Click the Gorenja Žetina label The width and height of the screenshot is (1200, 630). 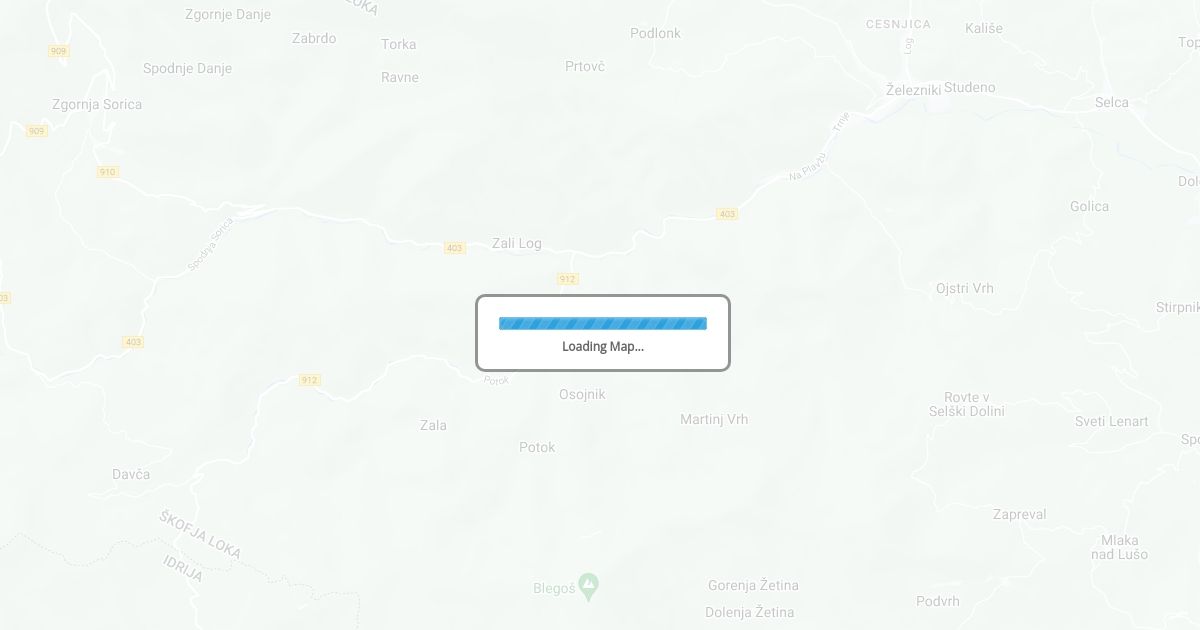click(753, 585)
